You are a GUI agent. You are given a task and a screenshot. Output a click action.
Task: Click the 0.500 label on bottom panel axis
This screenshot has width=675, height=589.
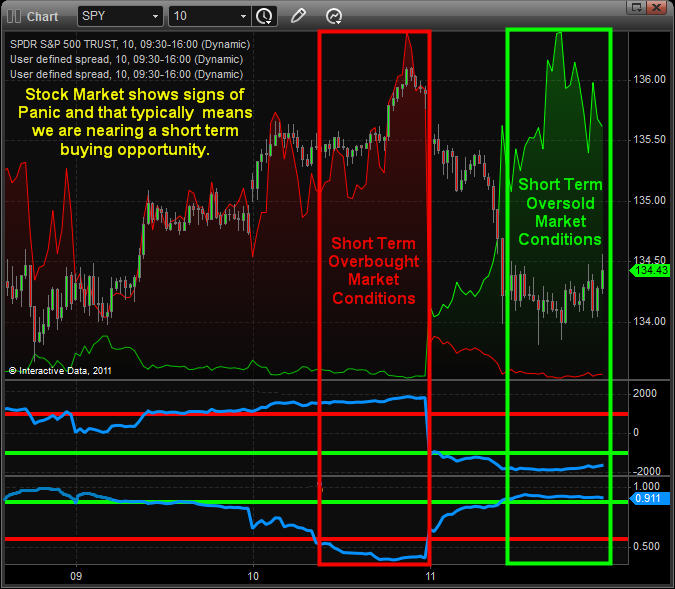(647, 546)
